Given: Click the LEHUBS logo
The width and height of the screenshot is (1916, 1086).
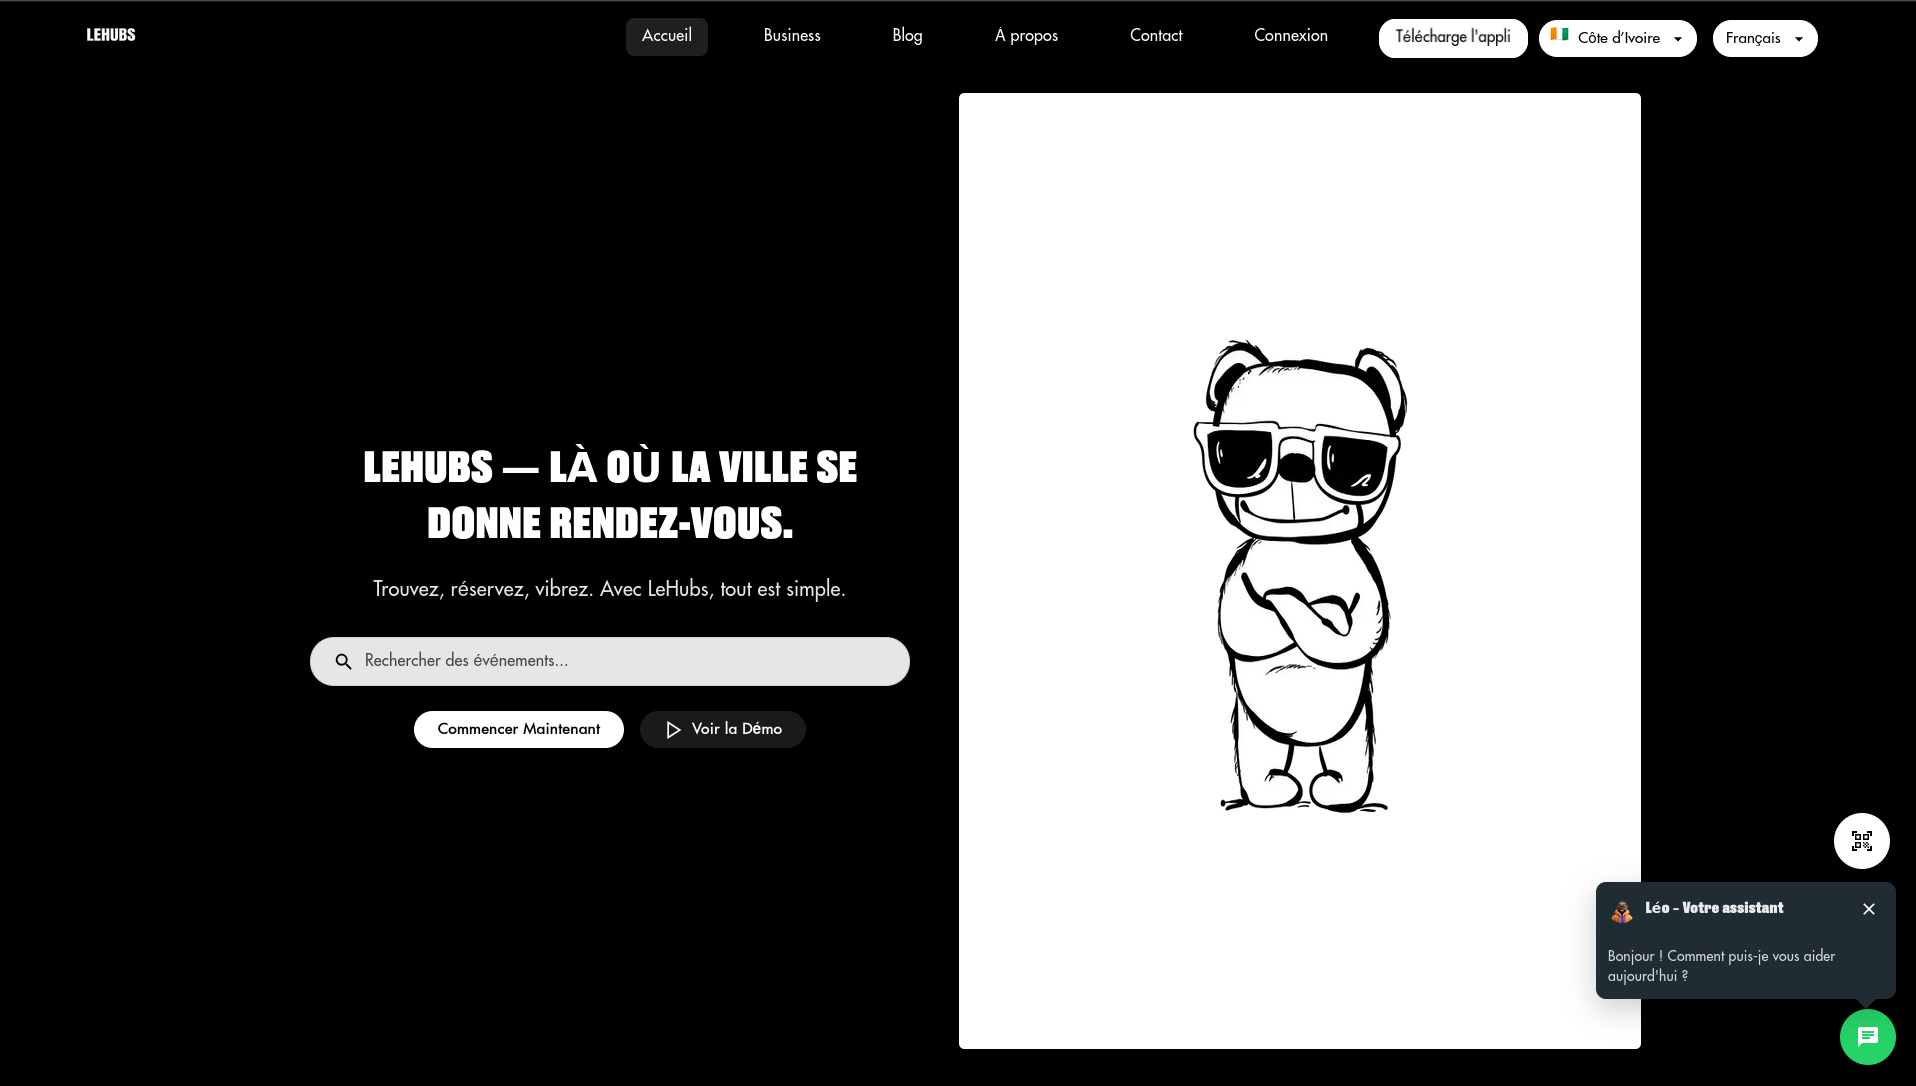Looking at the screenshot, I should [111, 35].
